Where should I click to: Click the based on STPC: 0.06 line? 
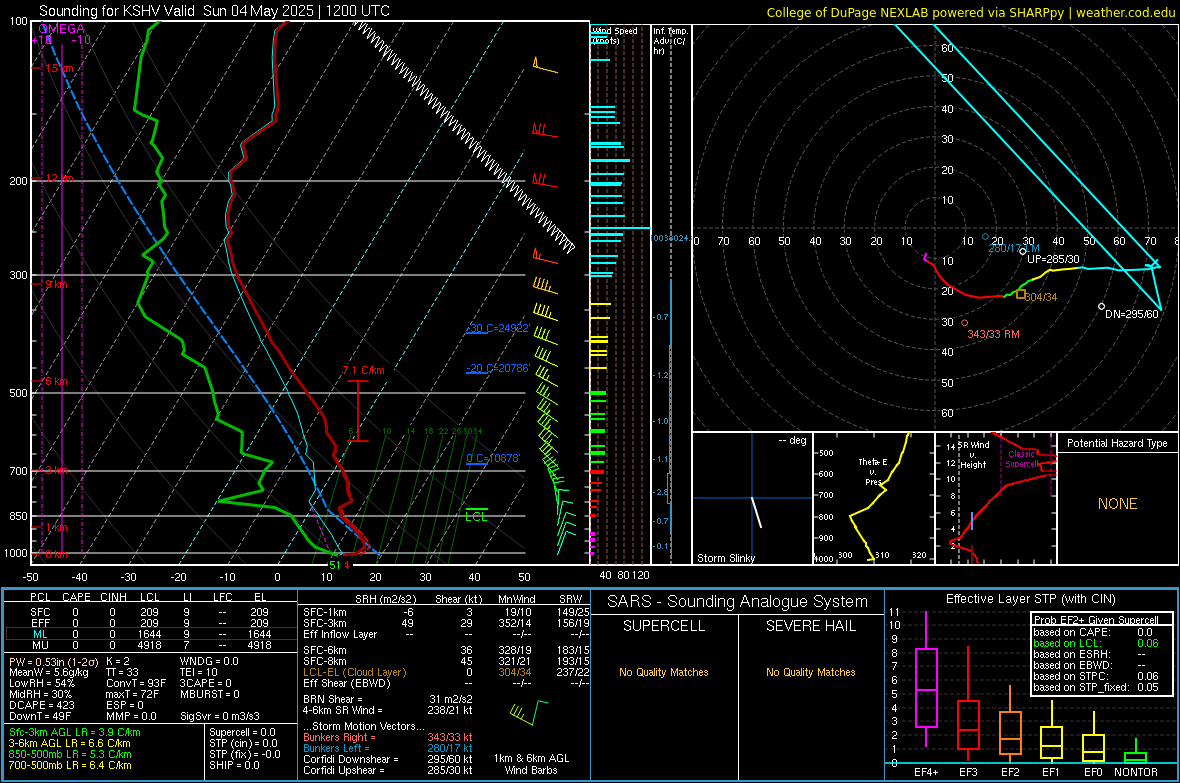pyautogui.click(x=1096, y=676)
